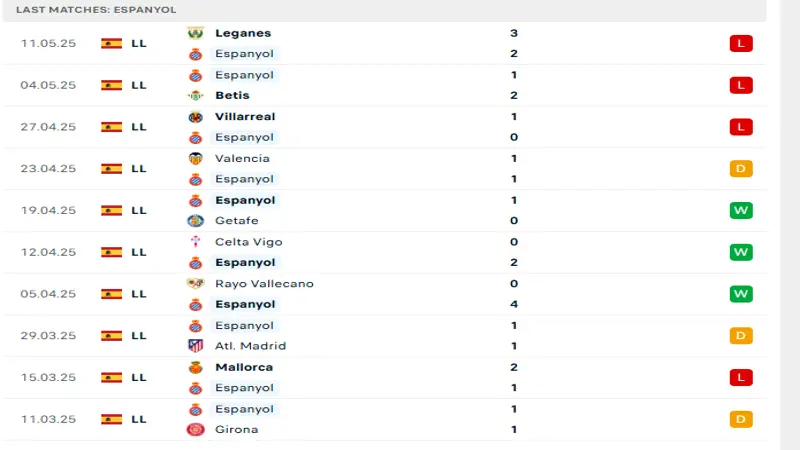The width and height of the screenshot is (800, 450).
Task: Click the green W badge for the Getafe match
Action: [740, 211]
